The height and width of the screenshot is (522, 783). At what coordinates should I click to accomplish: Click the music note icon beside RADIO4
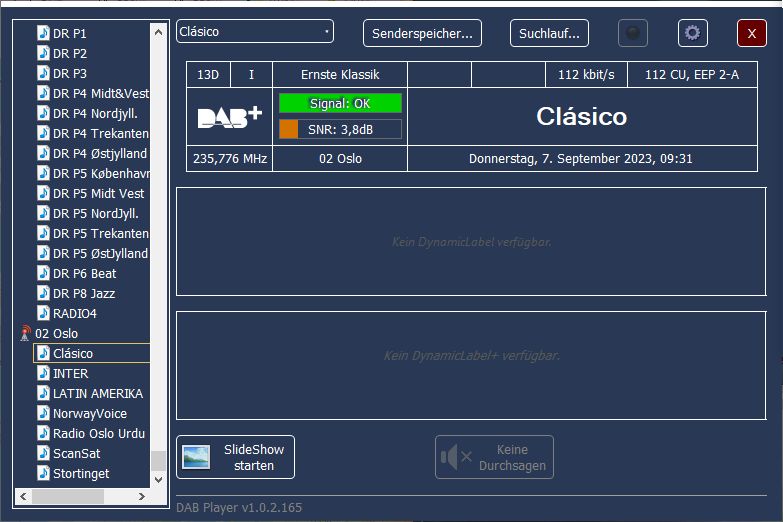point(43,313)
